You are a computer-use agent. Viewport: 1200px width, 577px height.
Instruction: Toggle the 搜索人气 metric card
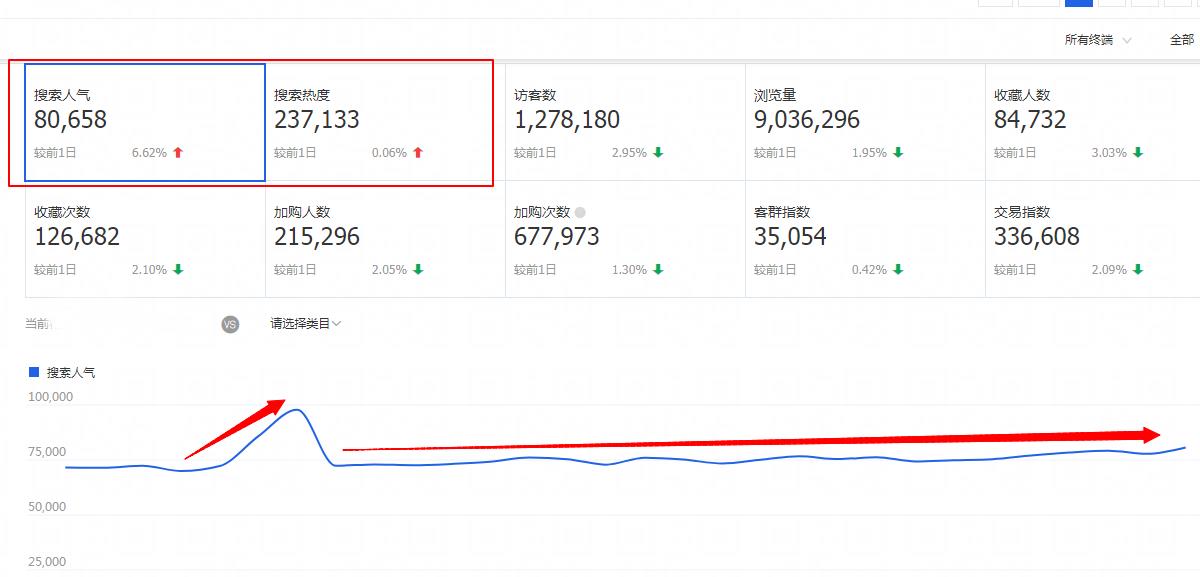pos(145,123)
